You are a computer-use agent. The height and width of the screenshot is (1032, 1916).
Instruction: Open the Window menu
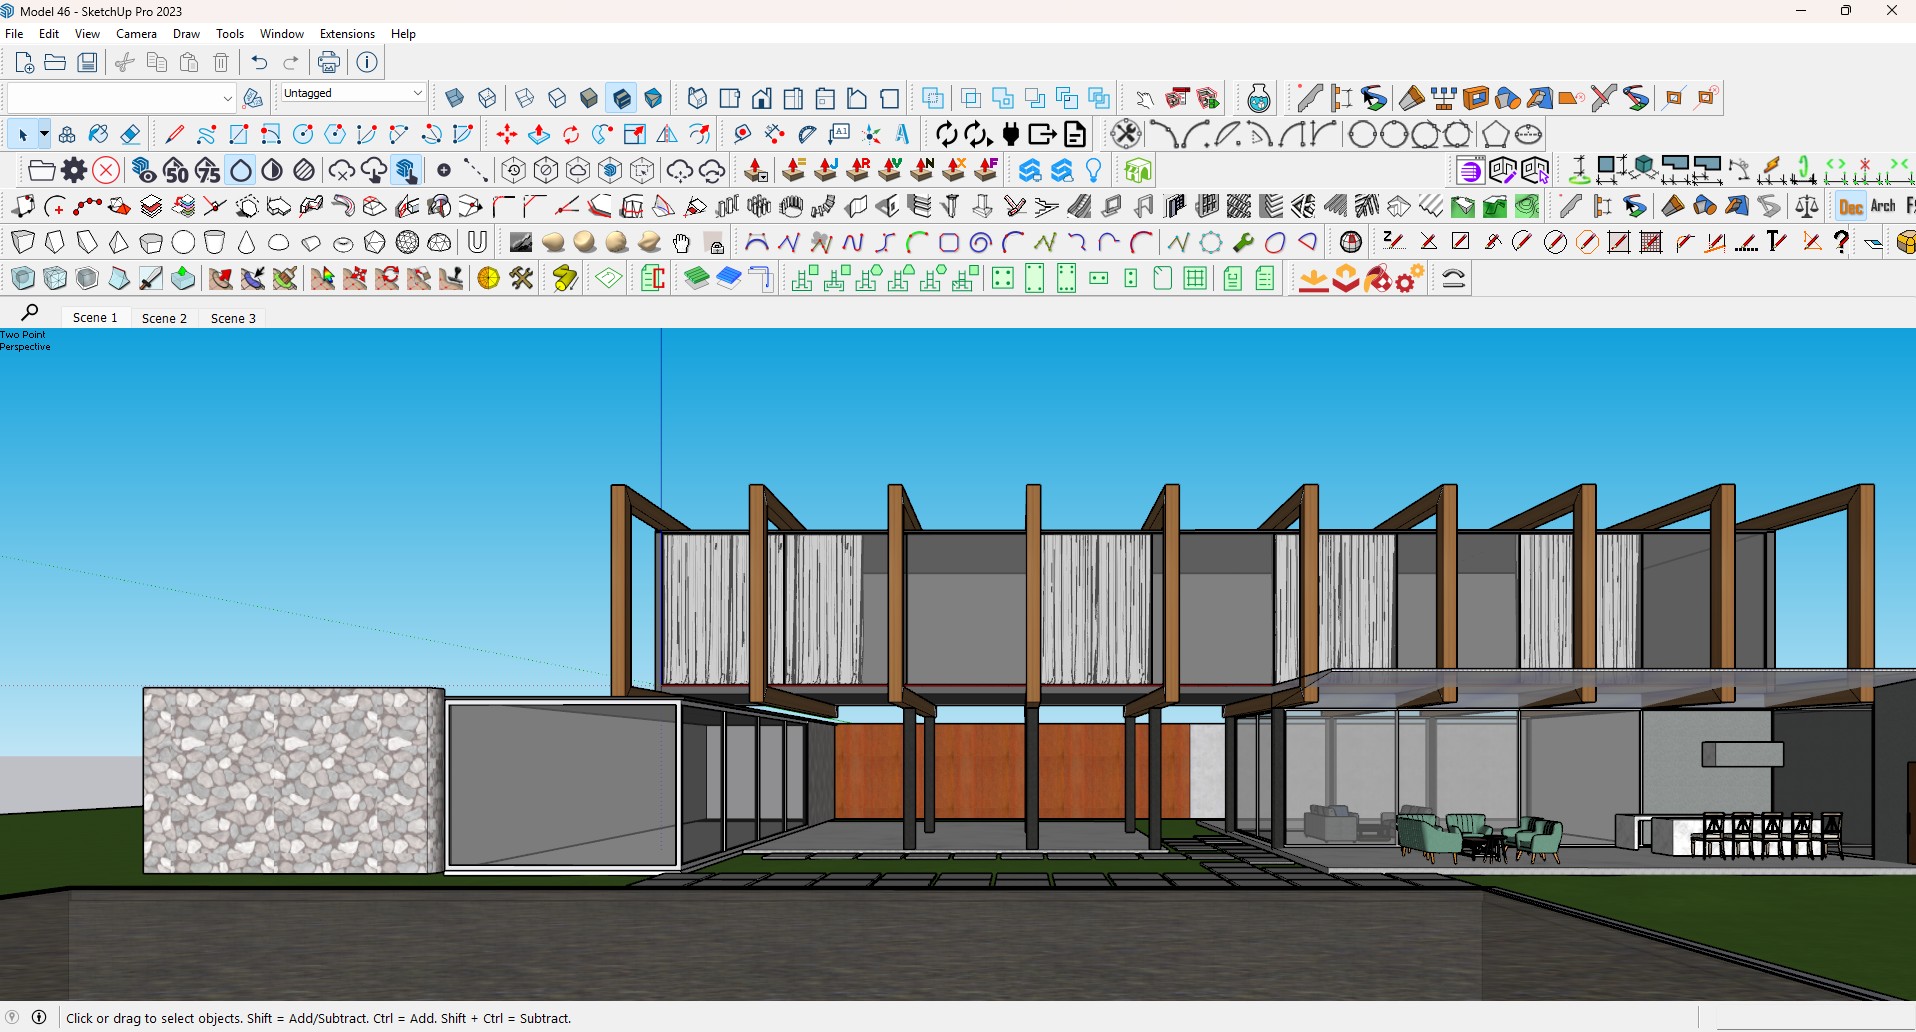[282, 34]
